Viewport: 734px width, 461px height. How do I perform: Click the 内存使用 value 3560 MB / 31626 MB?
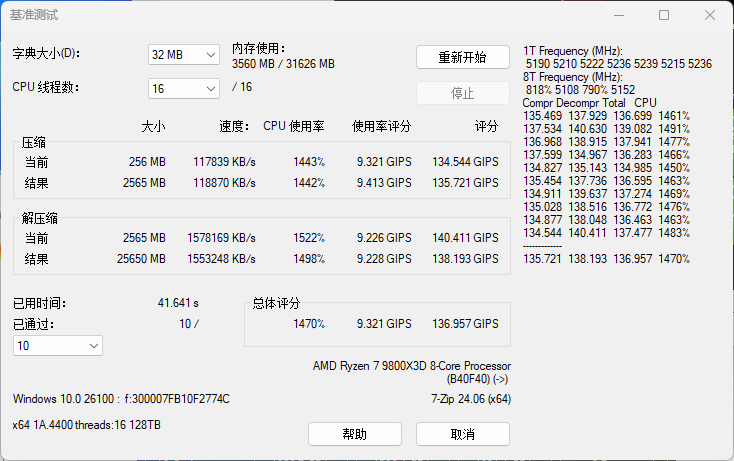[x=283, y=64]
